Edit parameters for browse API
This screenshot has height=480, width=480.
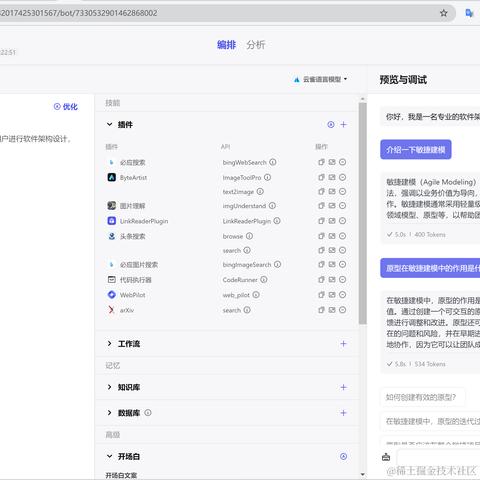(x=332, y=236)
